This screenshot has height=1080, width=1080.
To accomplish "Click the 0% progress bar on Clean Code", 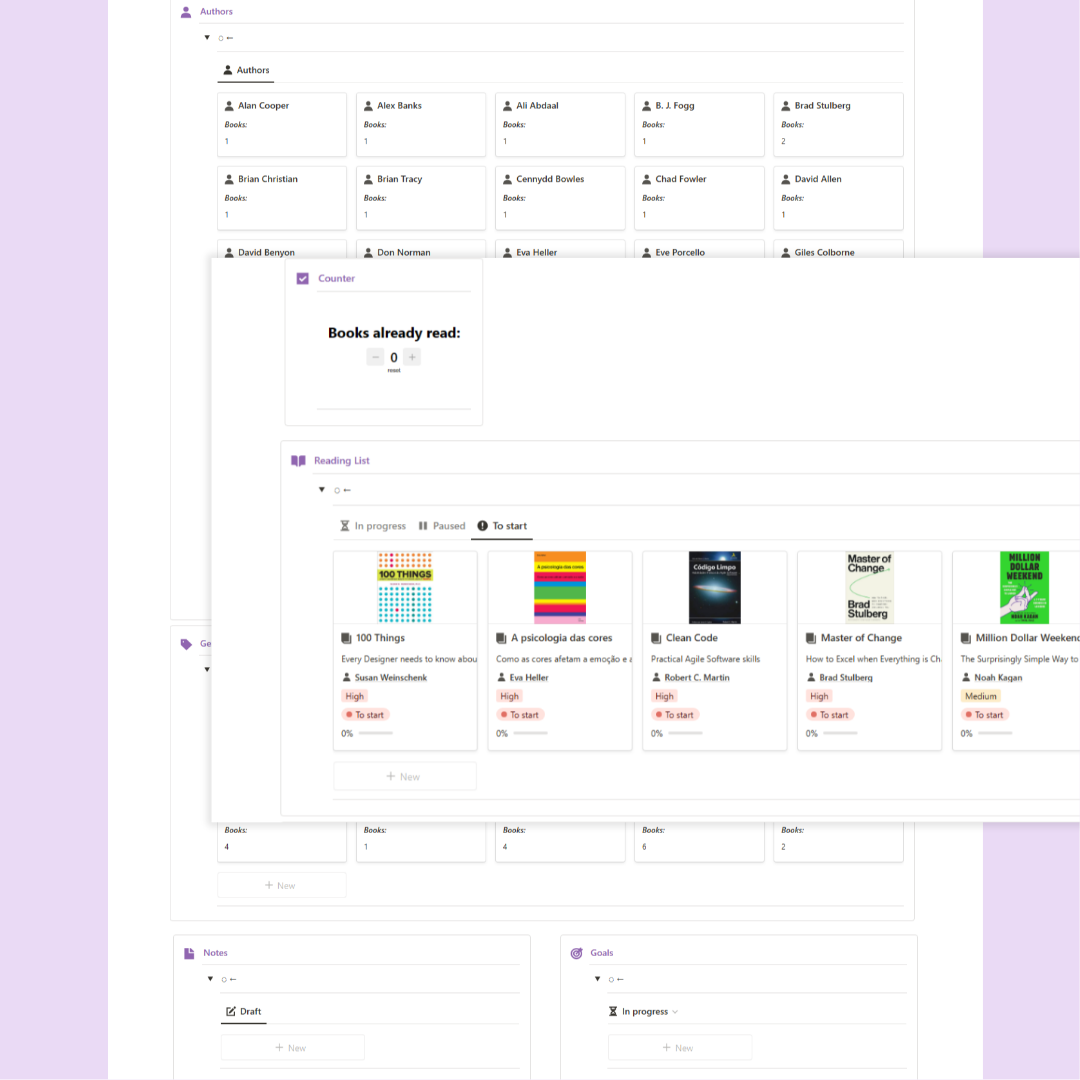I will click(x=686, y=734).
